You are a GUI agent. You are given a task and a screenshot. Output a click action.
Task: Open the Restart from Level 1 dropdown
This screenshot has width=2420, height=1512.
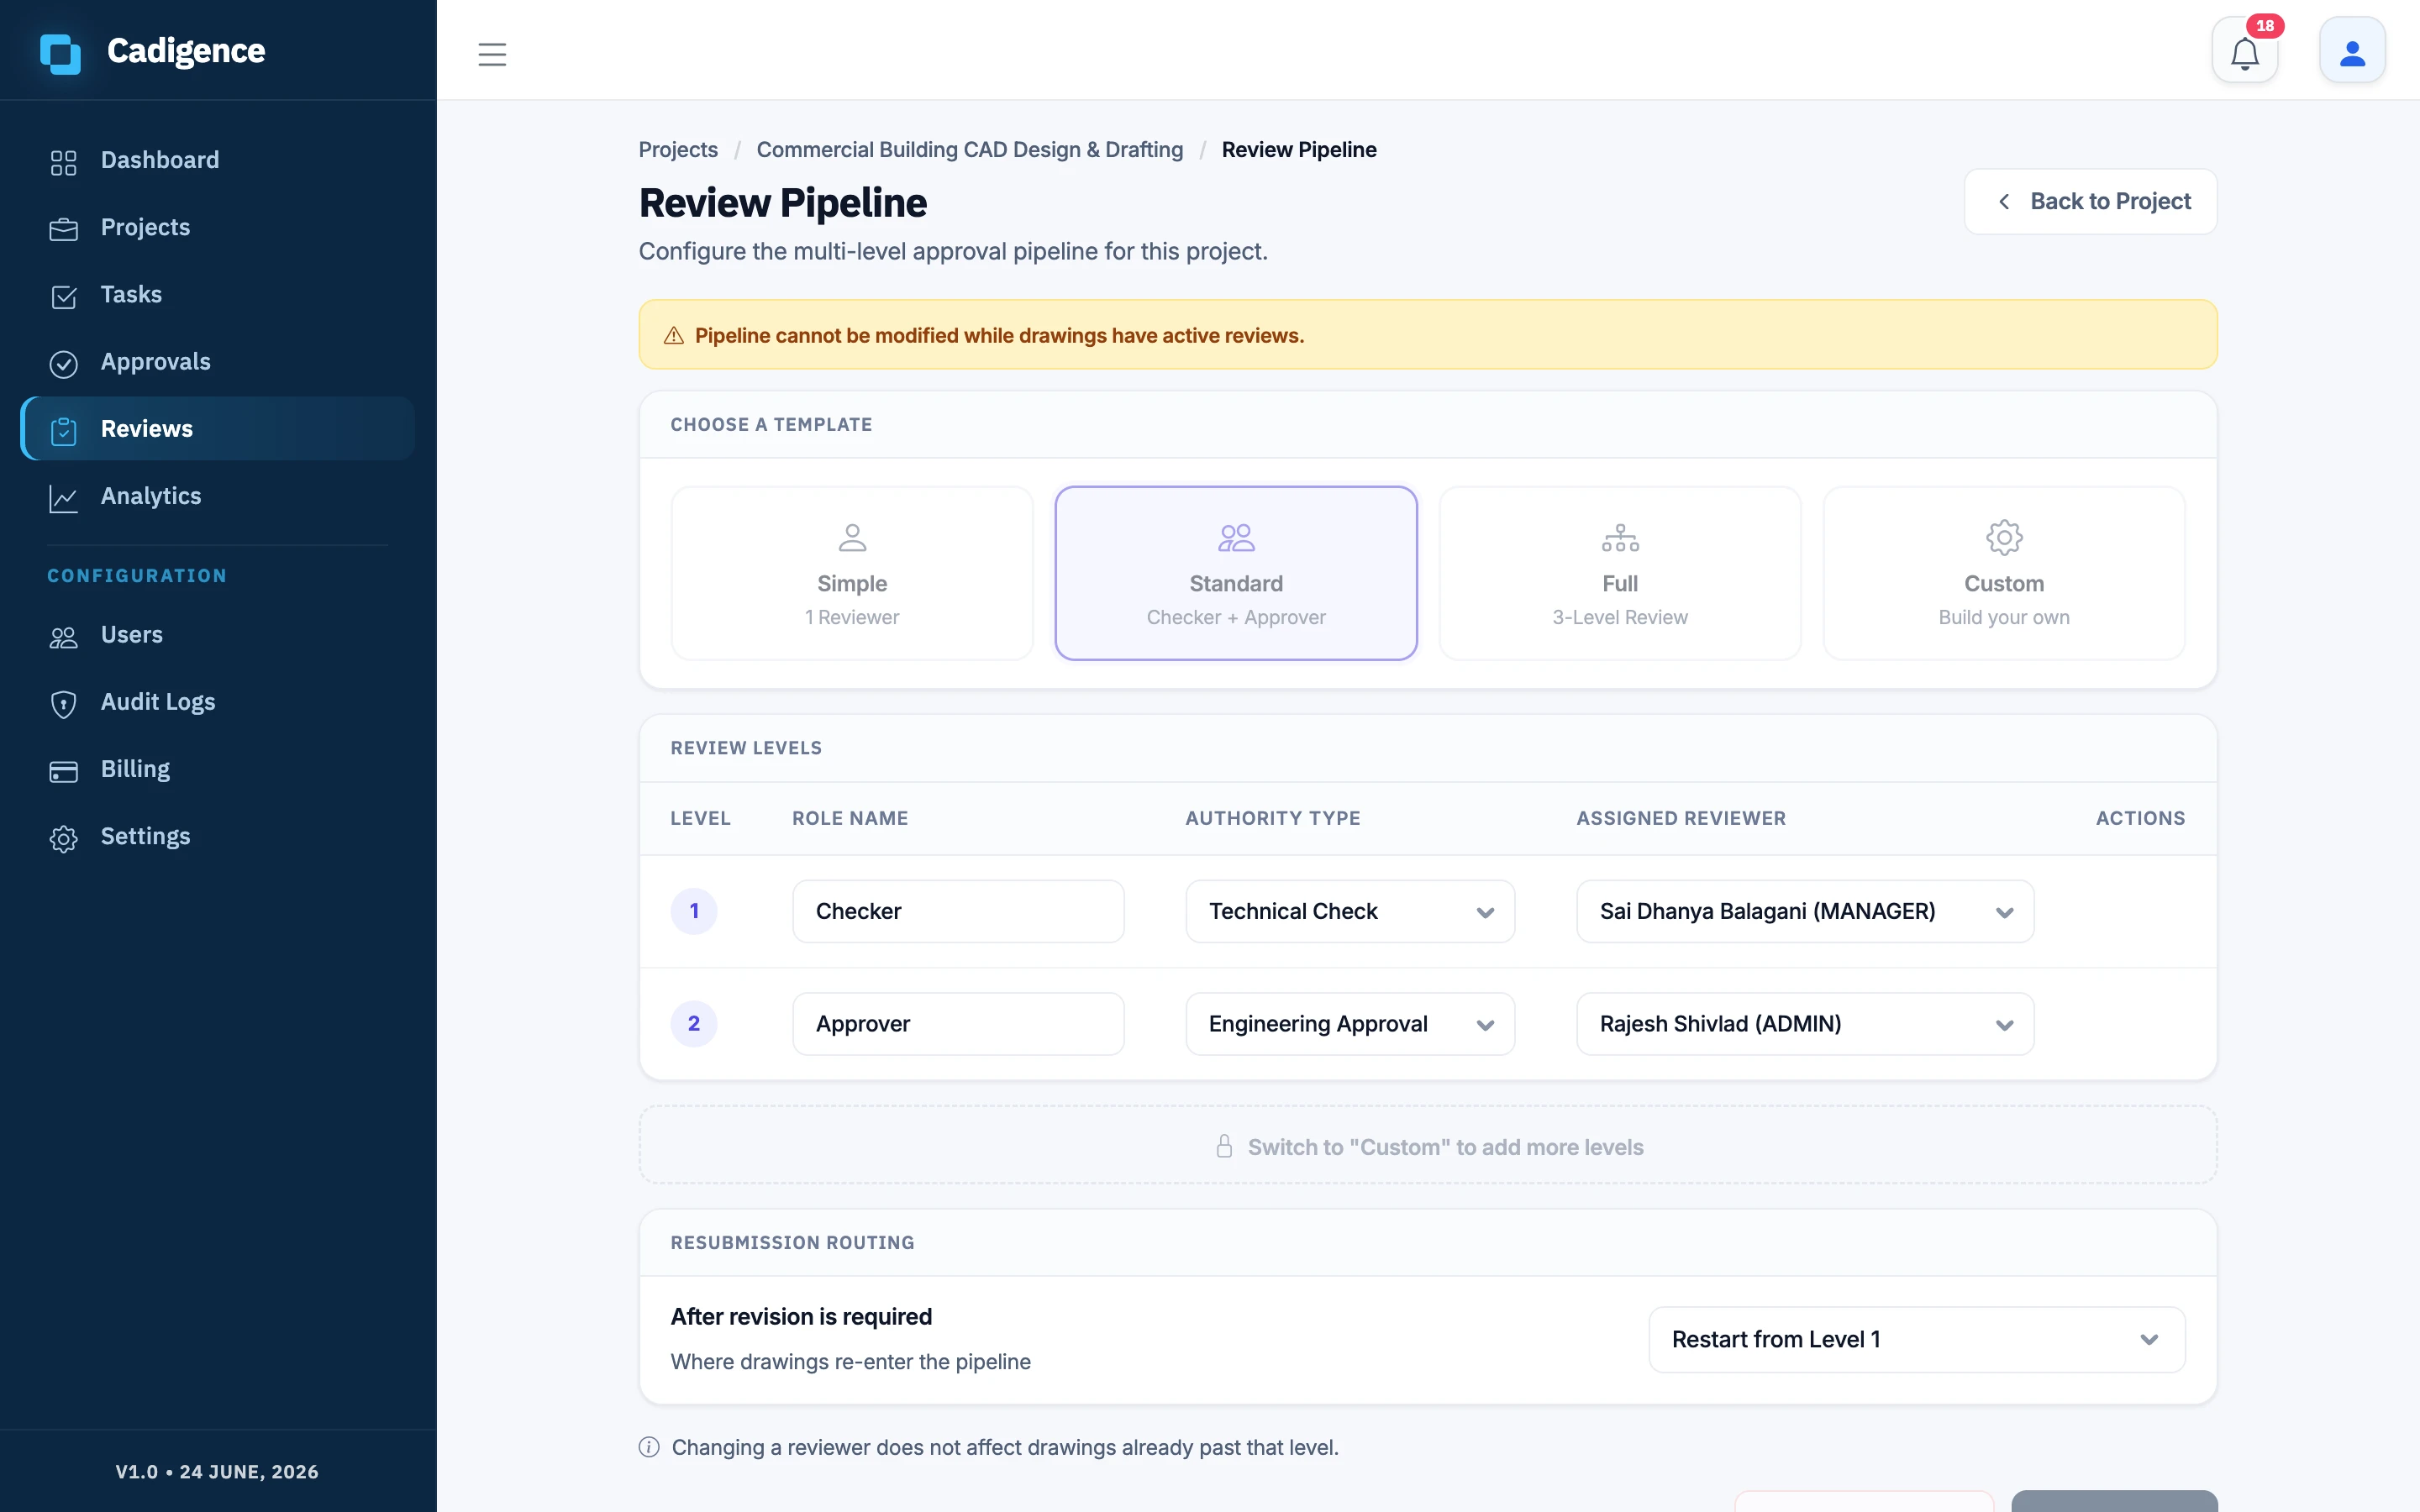(1916, 1340)
